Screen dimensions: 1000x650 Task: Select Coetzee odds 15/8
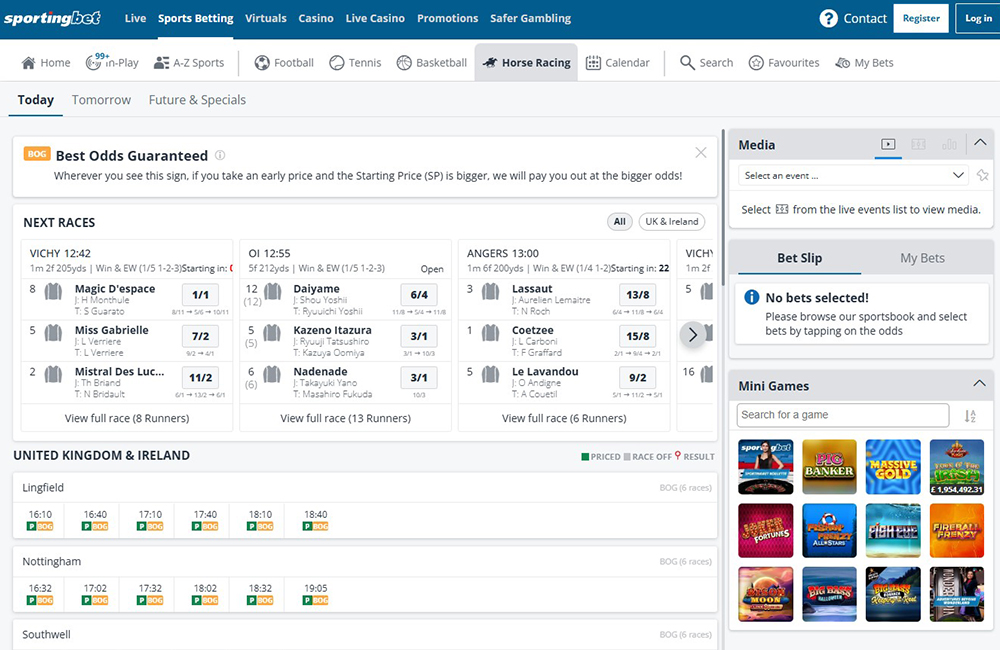[x=638, y=336]
